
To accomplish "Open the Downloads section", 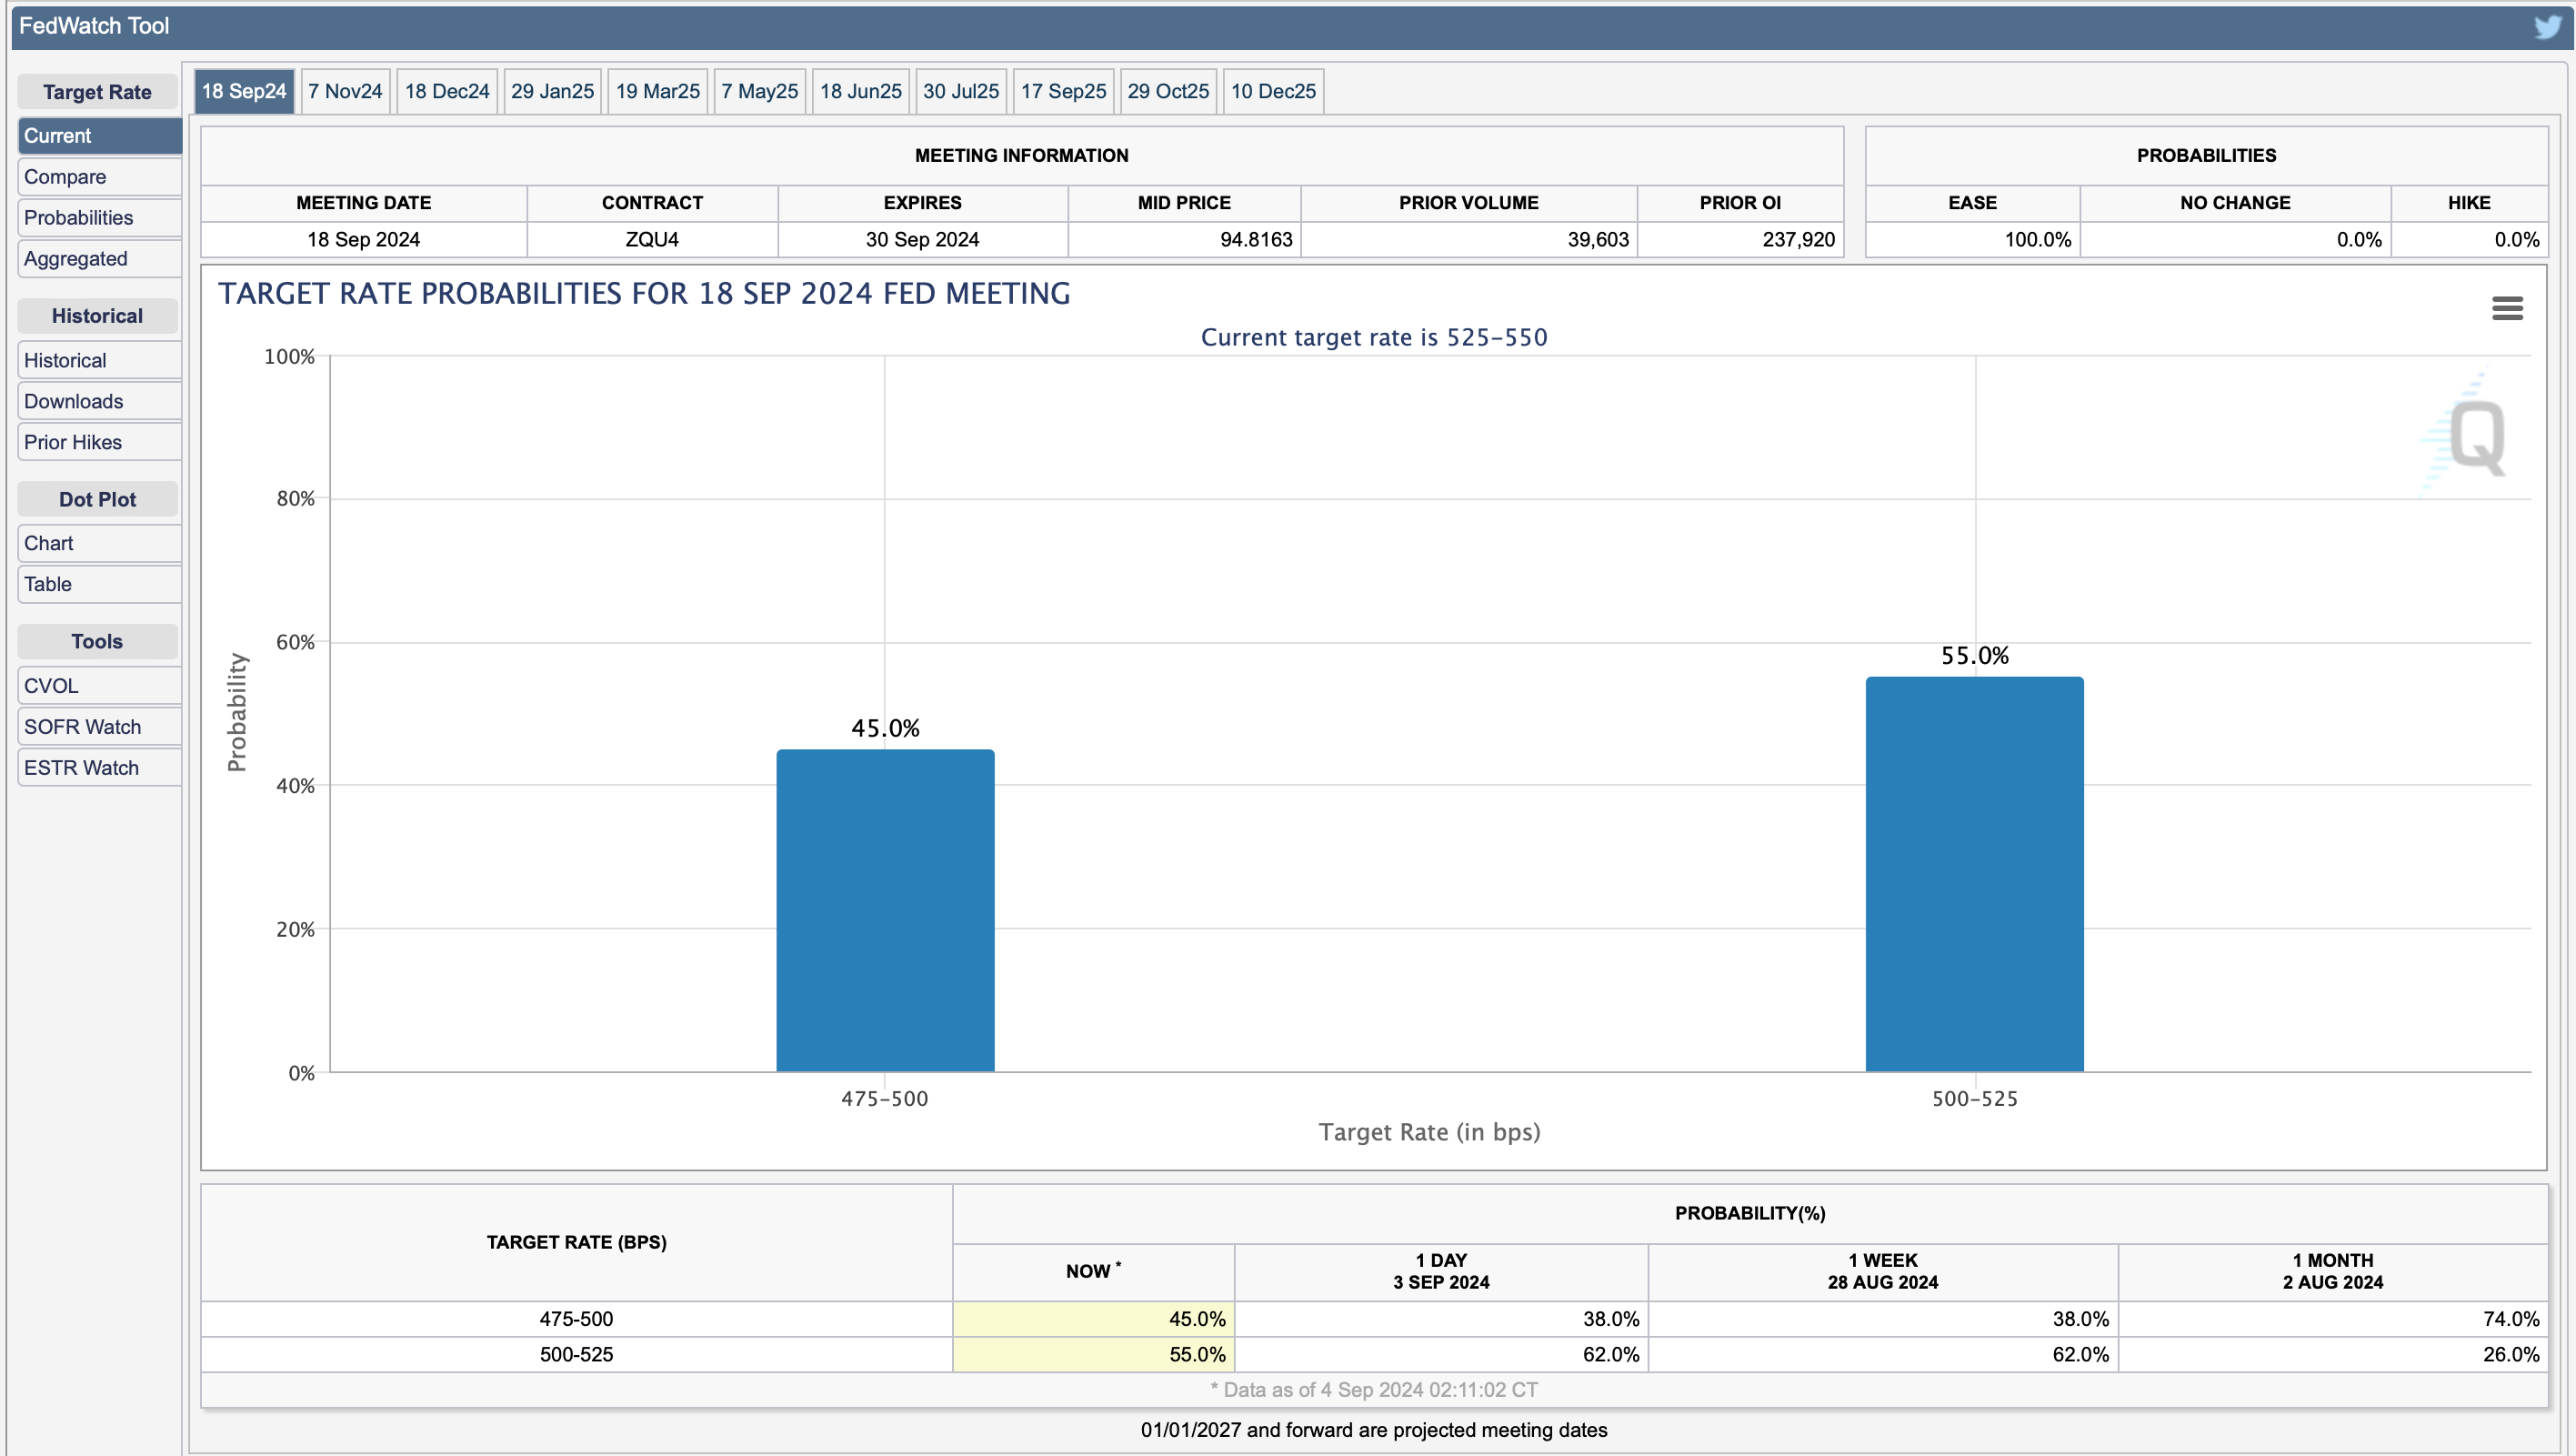I will [98, 401].
